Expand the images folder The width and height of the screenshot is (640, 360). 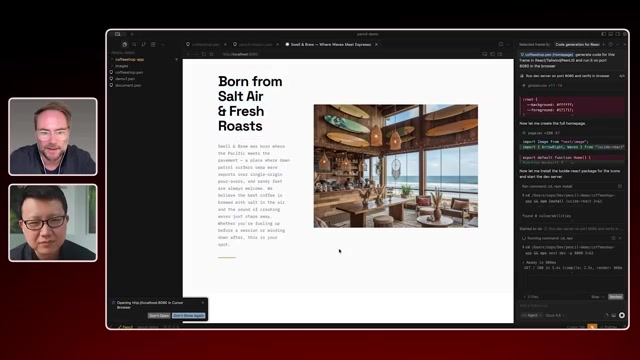point(121,66)
